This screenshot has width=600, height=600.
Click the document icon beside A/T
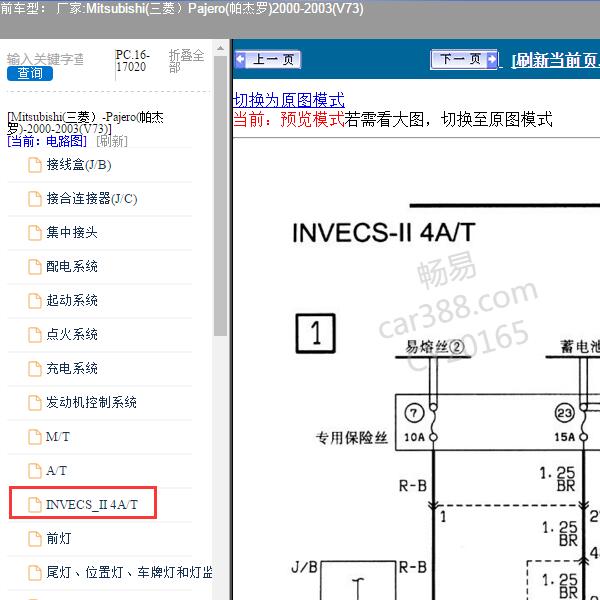click(35, 471)
